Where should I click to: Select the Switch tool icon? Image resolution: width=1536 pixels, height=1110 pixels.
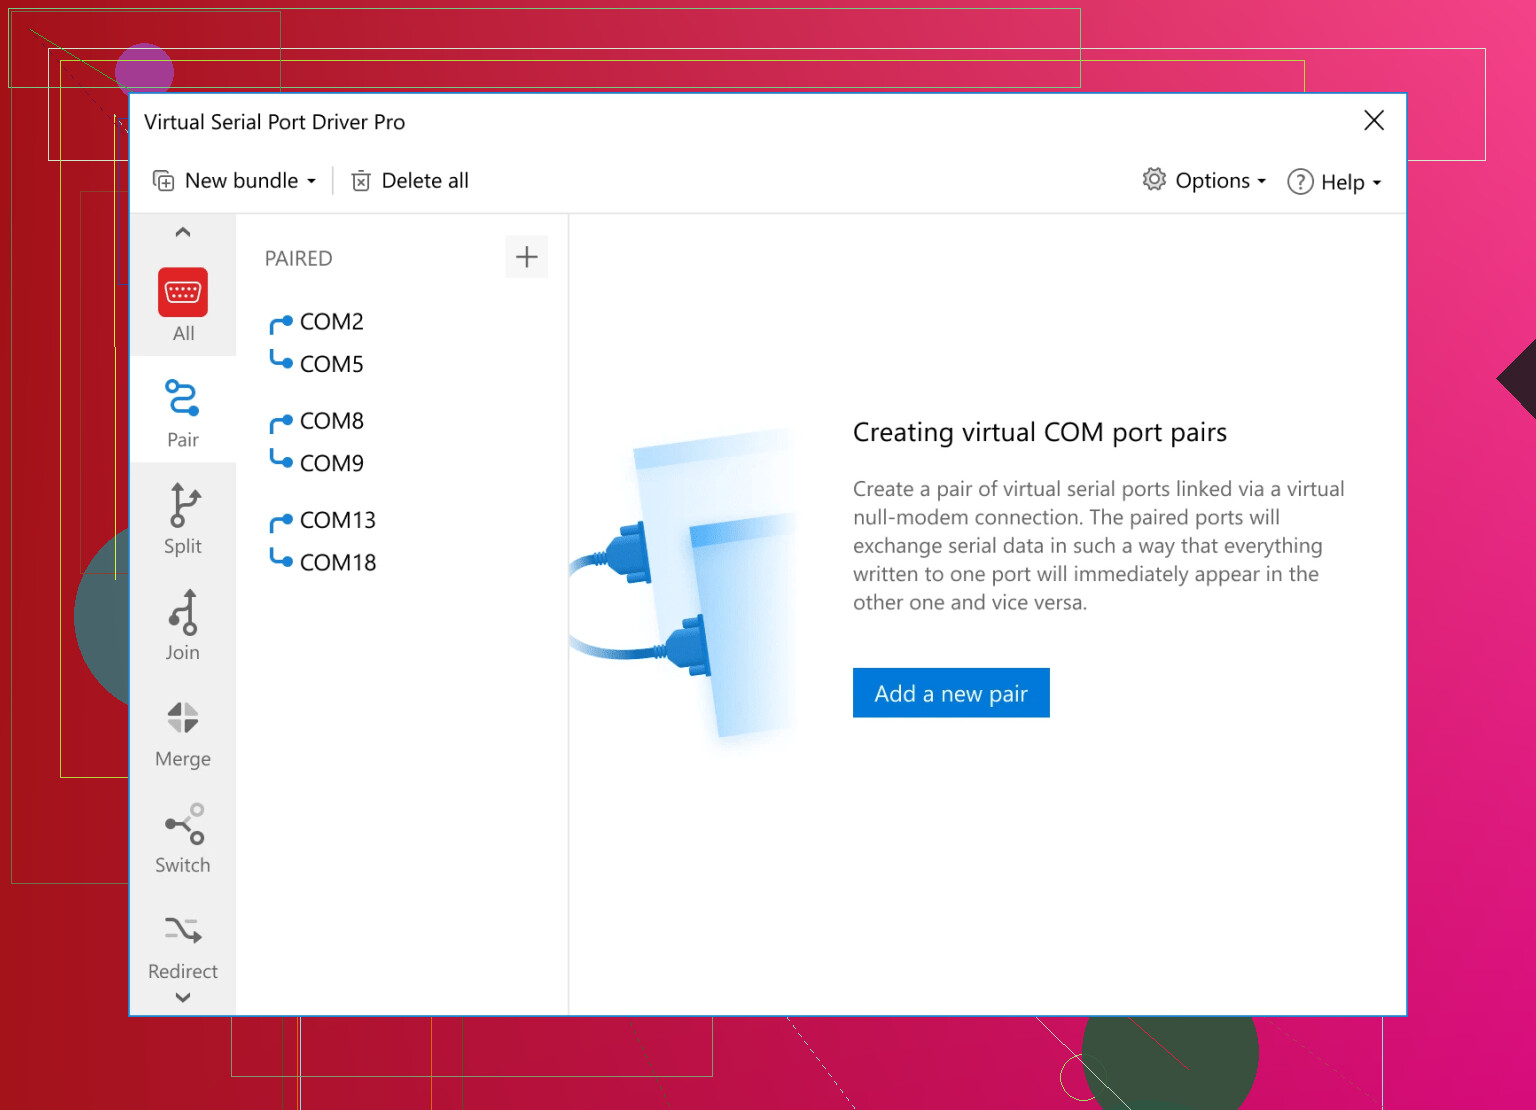[x=184, y=824]
